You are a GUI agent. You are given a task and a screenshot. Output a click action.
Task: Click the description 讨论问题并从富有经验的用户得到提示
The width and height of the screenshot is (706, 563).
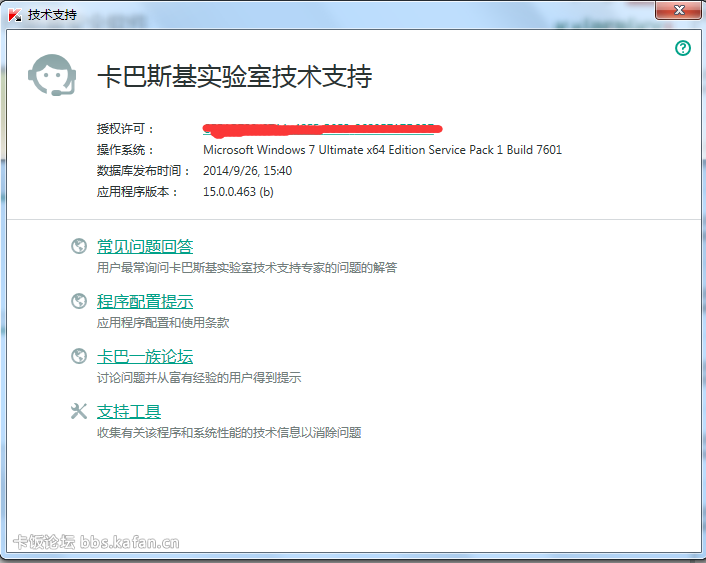(x=199, y=377)
